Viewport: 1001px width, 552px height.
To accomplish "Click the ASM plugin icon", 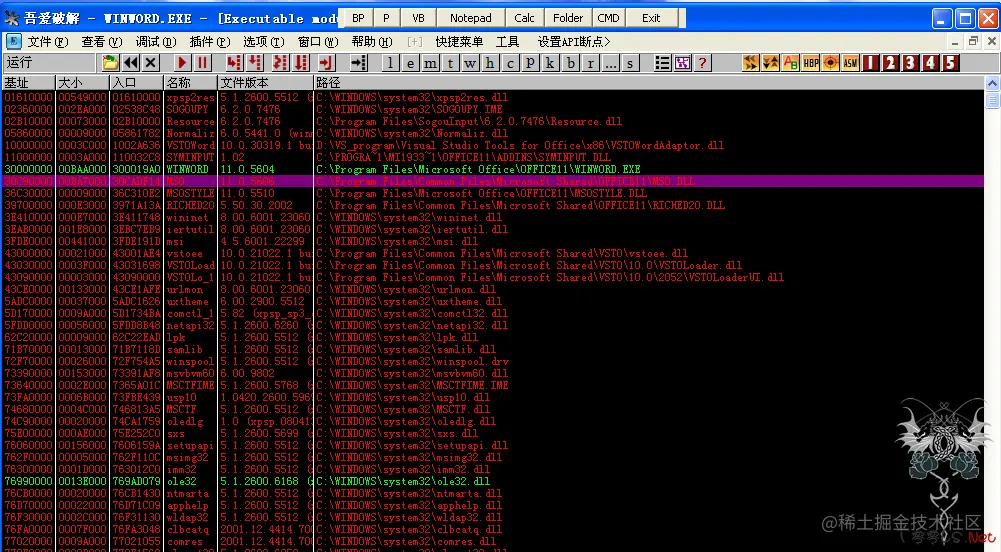I will 850,63.
